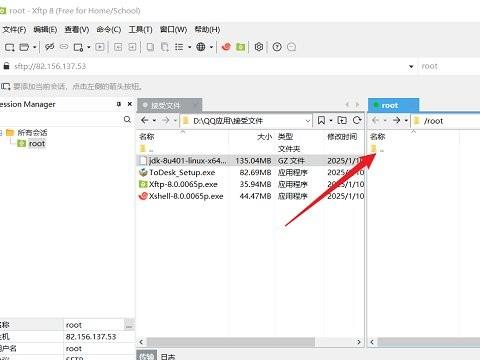Open the 文件(F) menu

[14, 30]
